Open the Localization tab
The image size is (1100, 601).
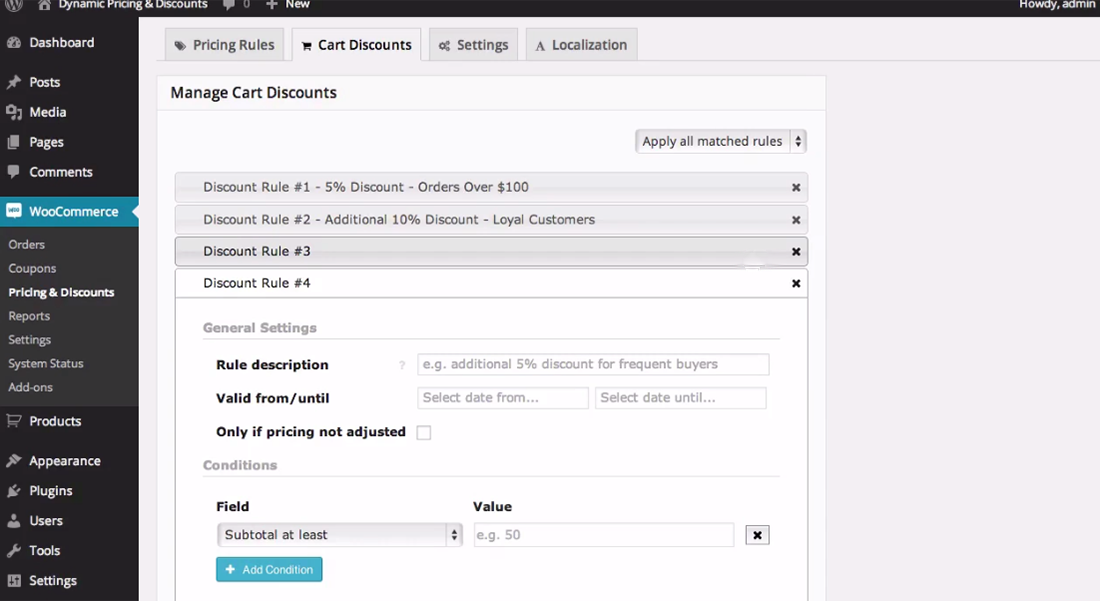tap(580, 45)
